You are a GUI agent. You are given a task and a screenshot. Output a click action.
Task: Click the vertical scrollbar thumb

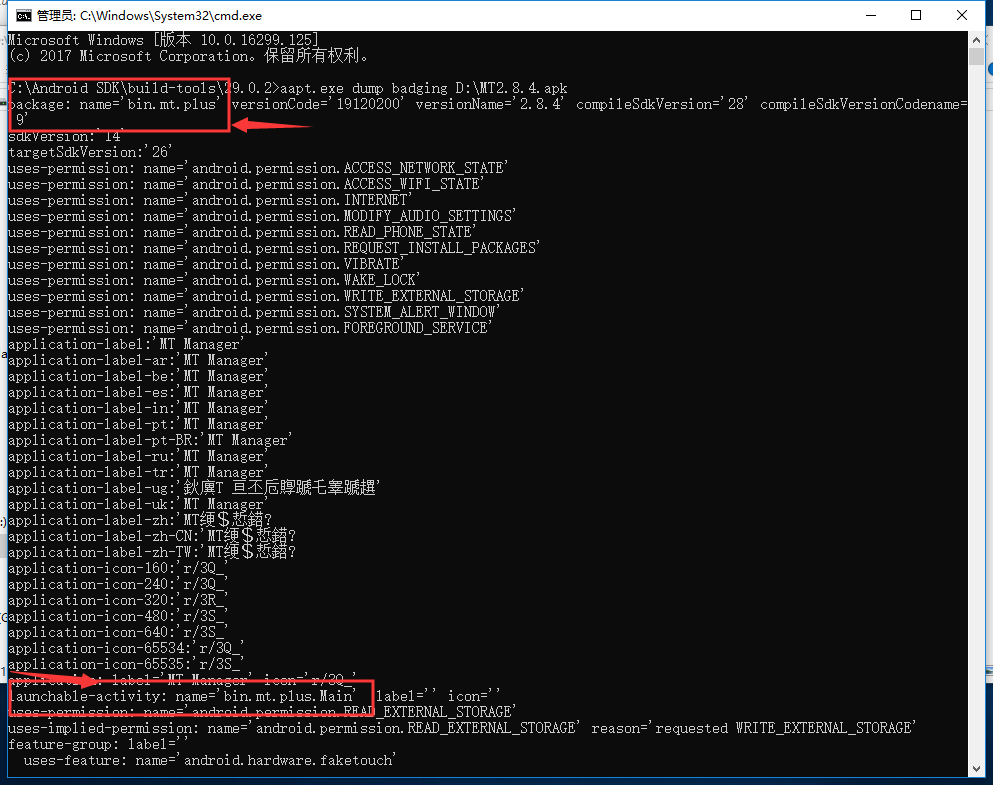[976, 56]
